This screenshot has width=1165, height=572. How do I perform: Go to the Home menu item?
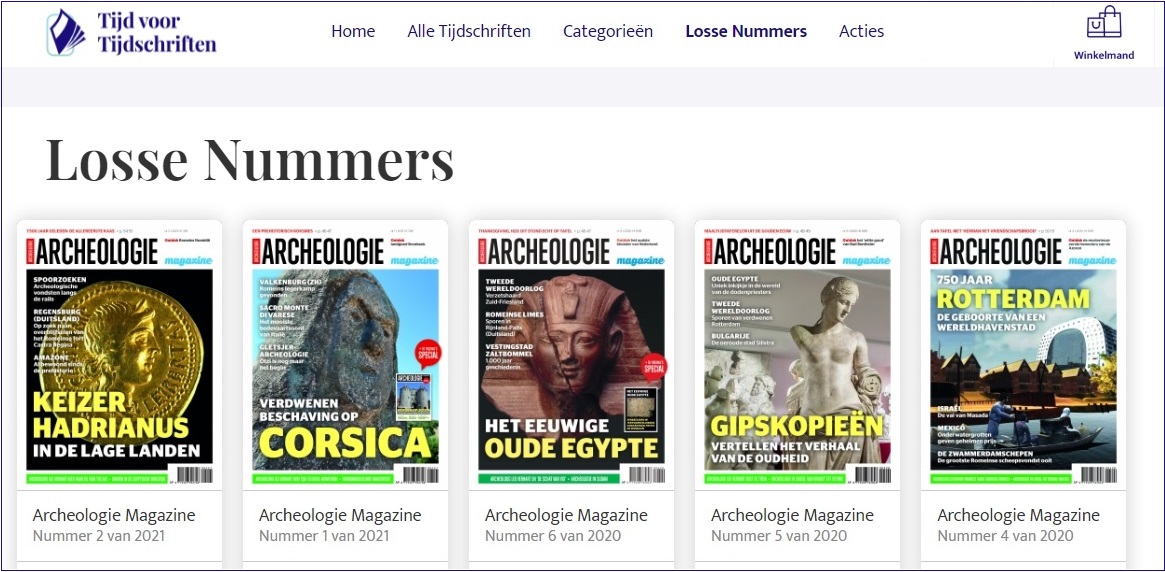353,31
